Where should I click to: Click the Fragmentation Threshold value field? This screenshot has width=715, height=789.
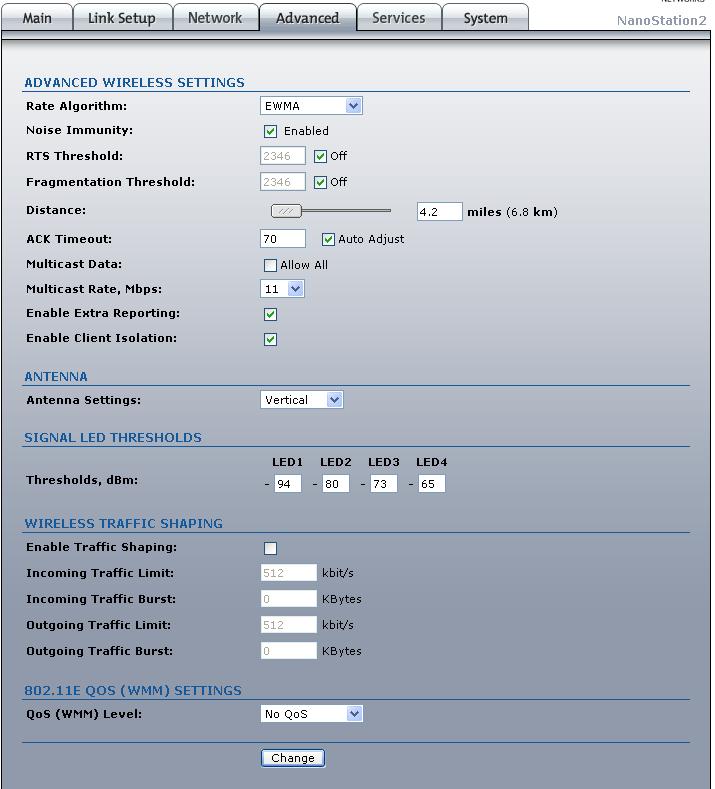pyautogui.click(x=283, y=182)
